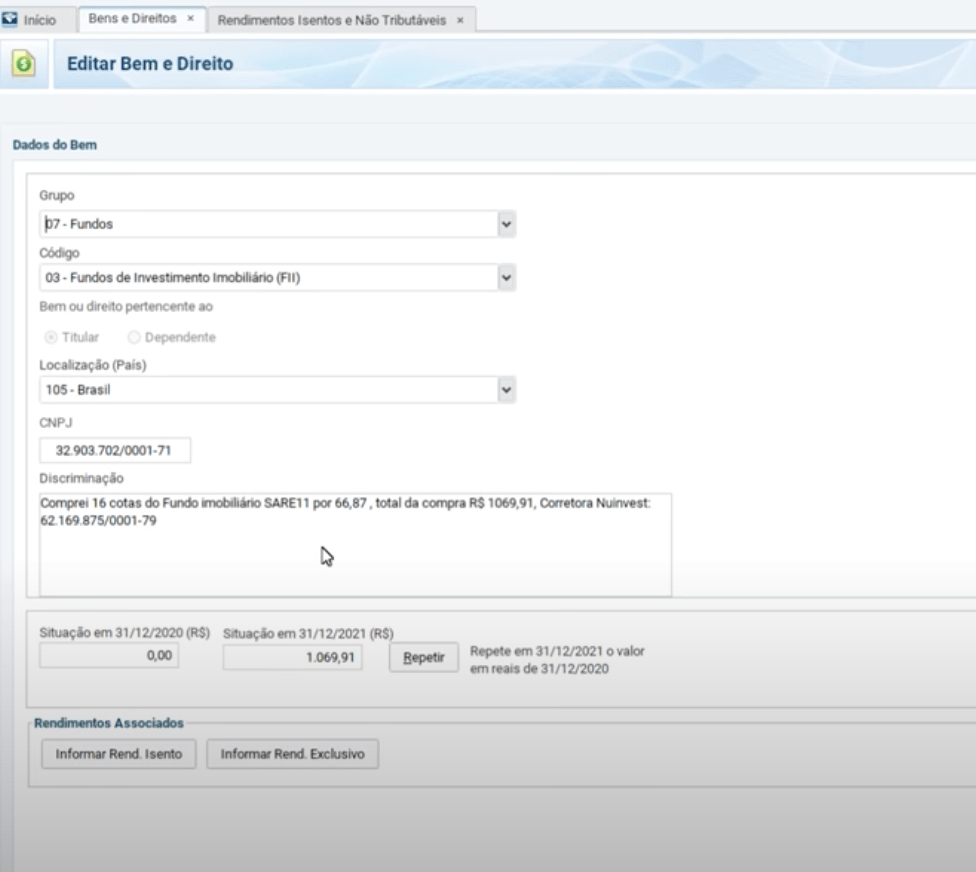976x872 pixels.
Task: Click the green money icon beside the header
Action: [x=25, y=64]
